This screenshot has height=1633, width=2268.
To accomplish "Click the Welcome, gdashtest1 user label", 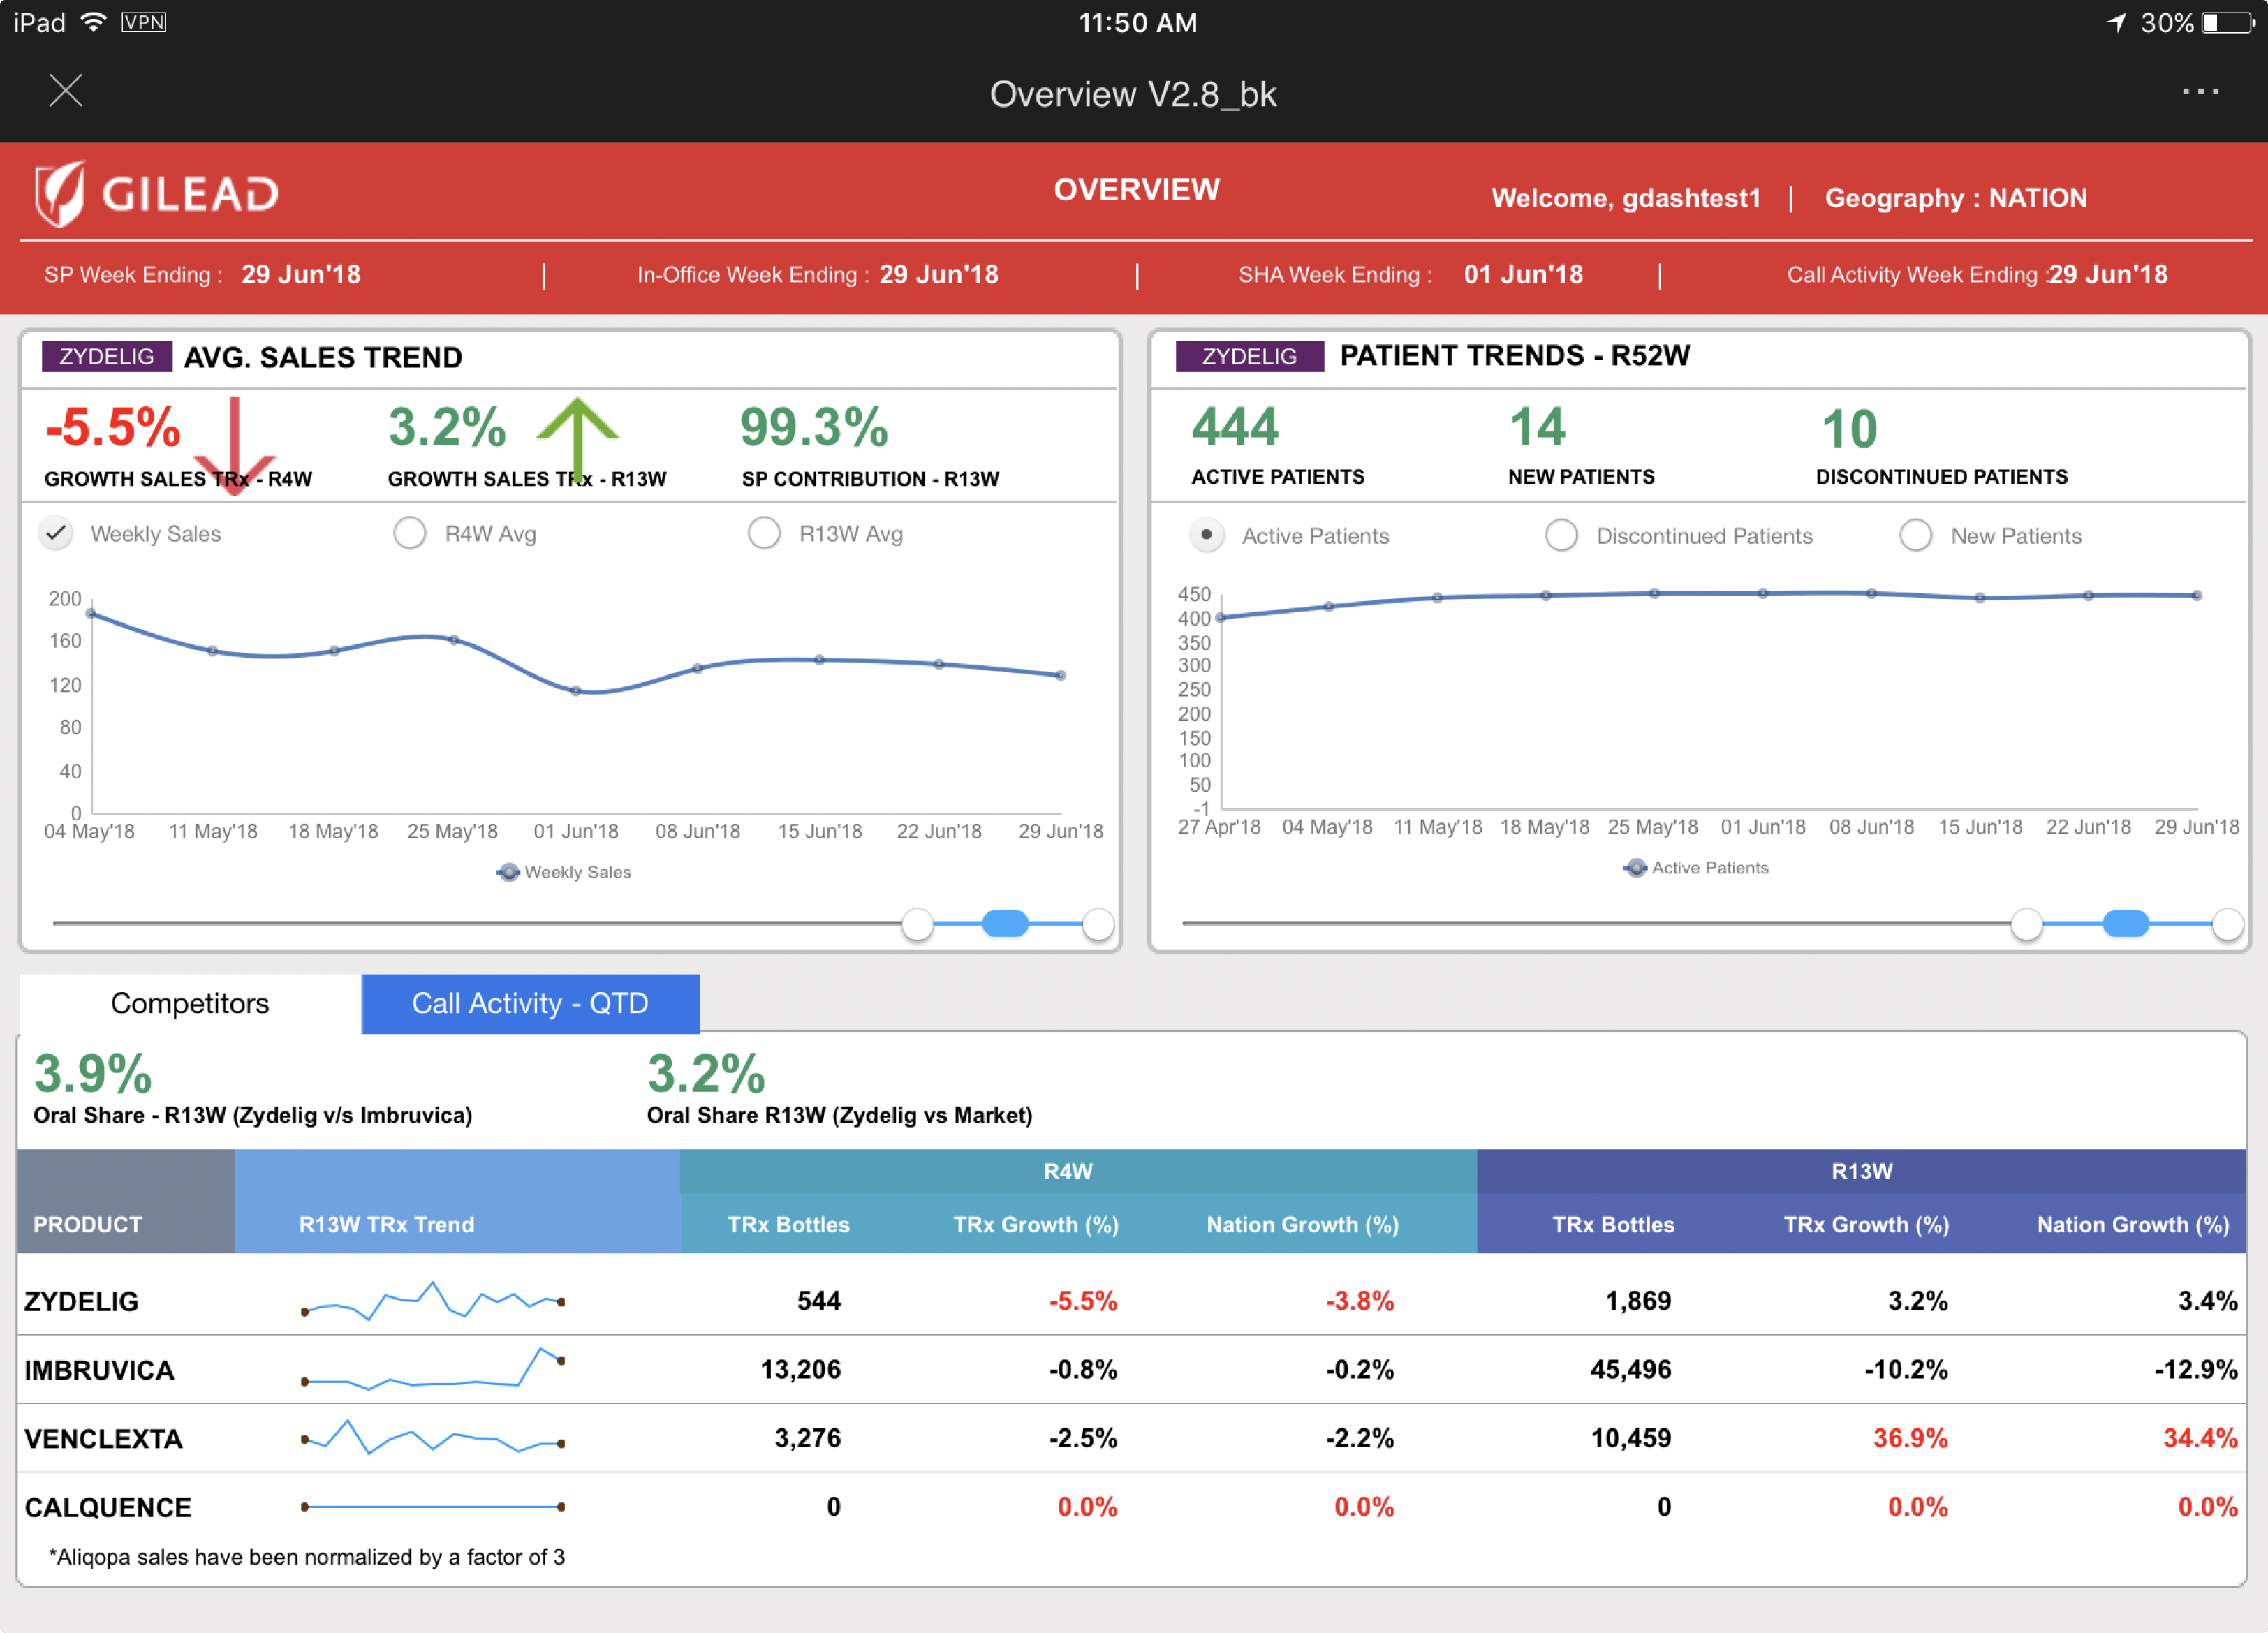I will (x=1626, y=198).
